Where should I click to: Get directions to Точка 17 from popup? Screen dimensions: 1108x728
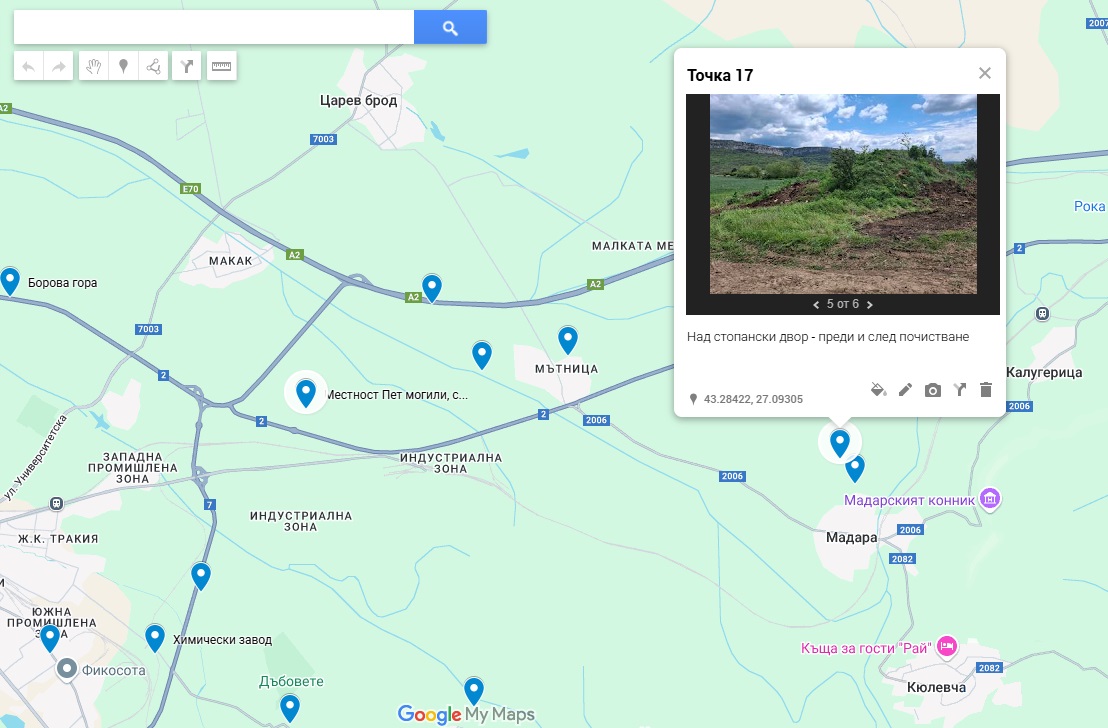(959, 390)
